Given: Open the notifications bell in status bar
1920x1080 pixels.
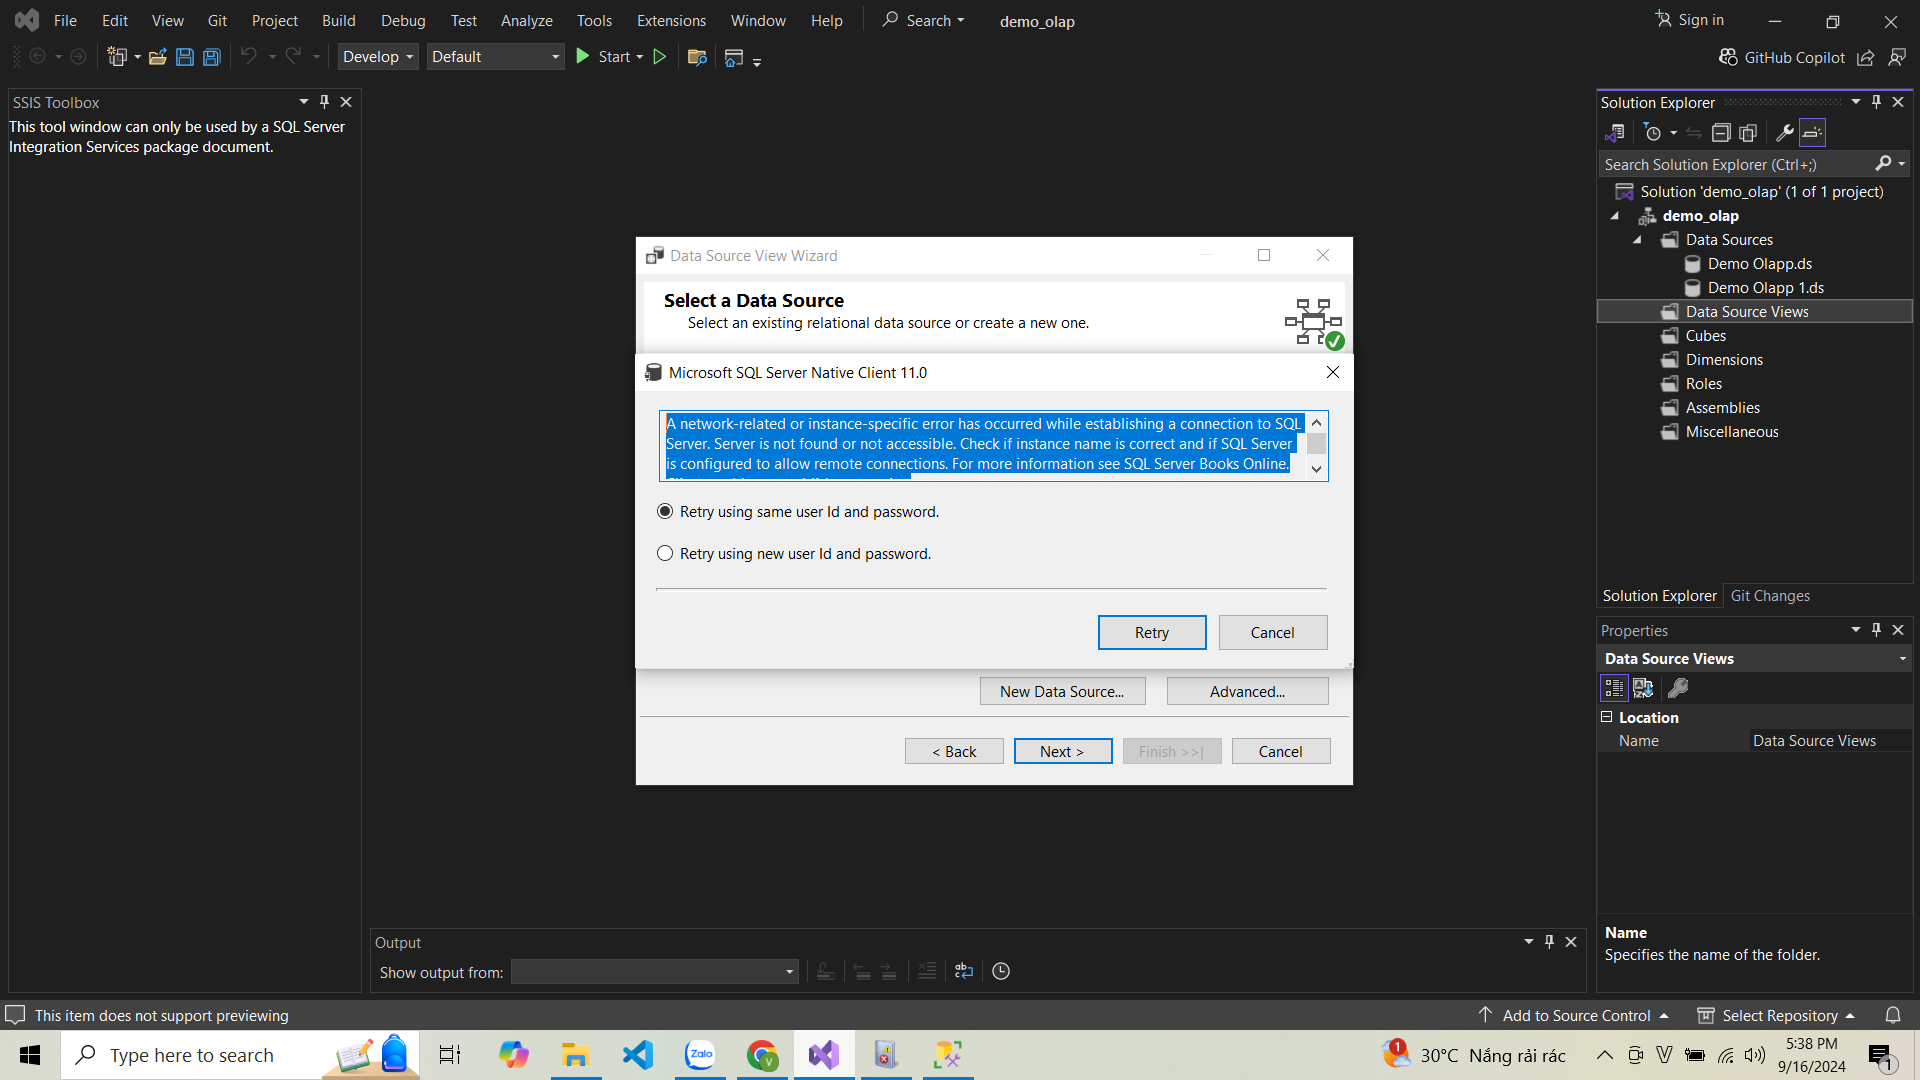Looking at the screenshot, I should click(1893, 1015).
